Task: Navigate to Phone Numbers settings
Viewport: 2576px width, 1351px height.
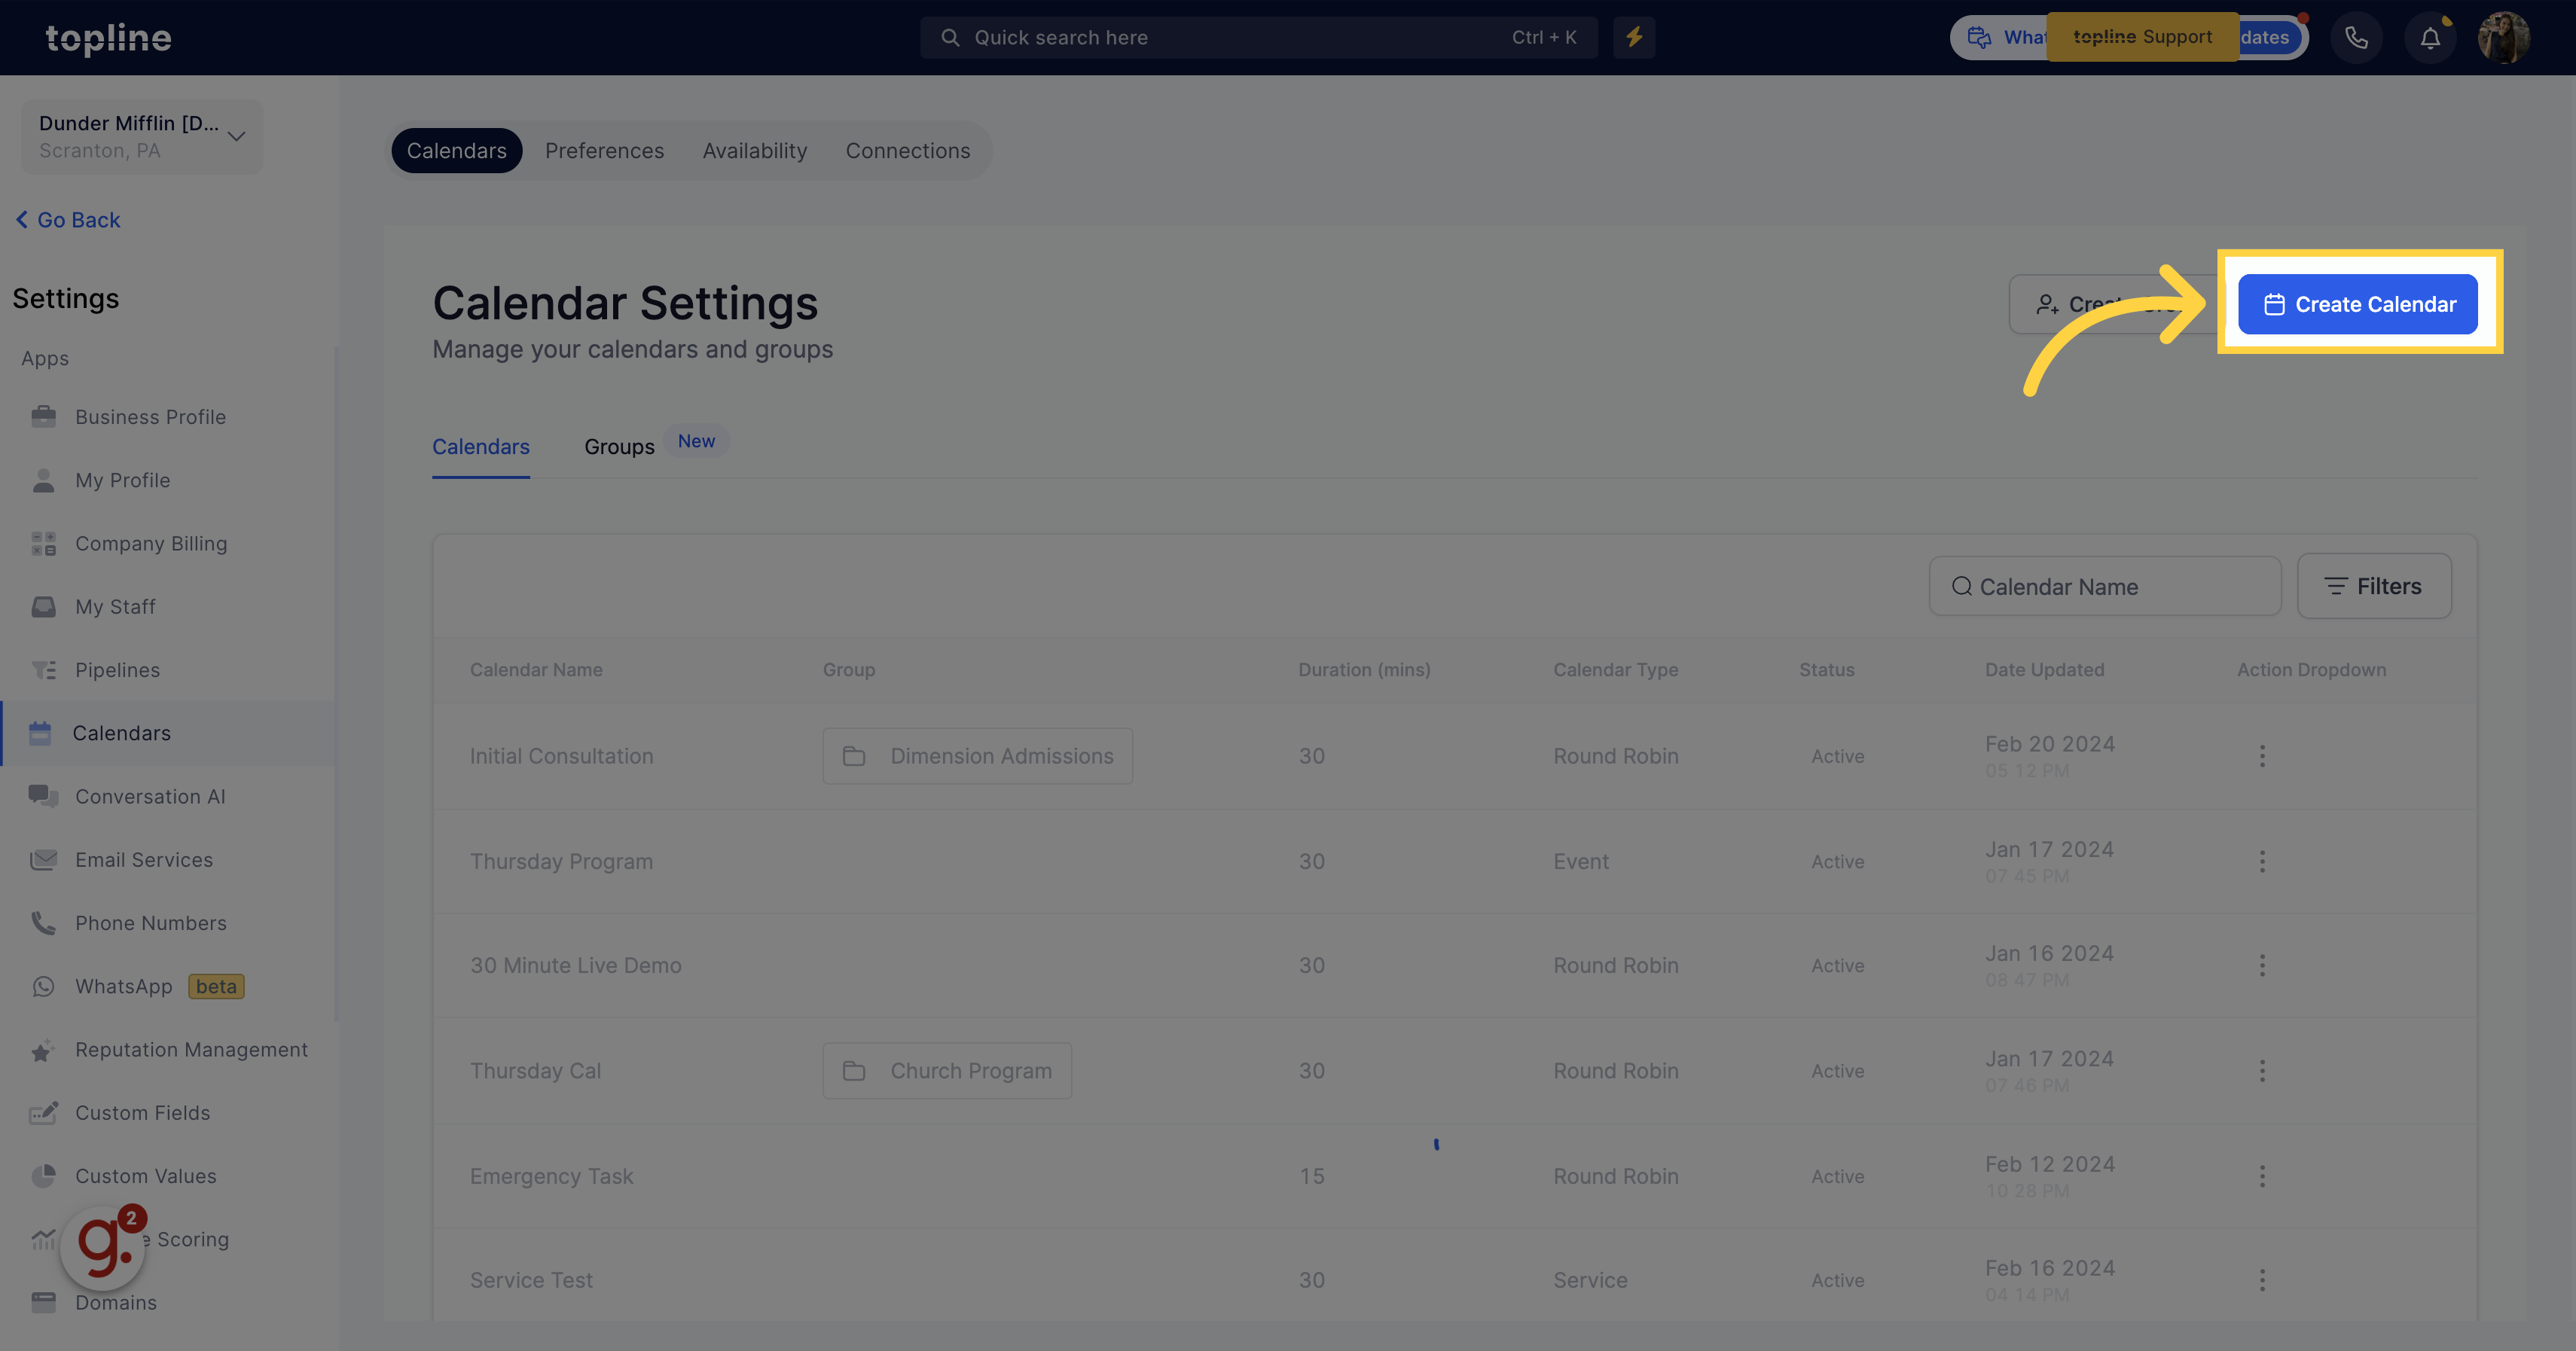Action: tap(150, 923)
